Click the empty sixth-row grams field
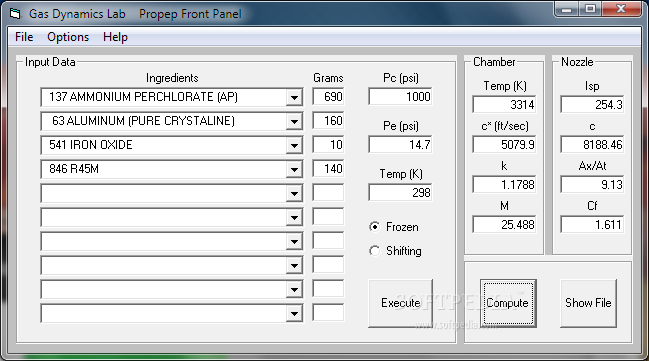The width and height of the screenshot is (649, 361). [328, 217]
